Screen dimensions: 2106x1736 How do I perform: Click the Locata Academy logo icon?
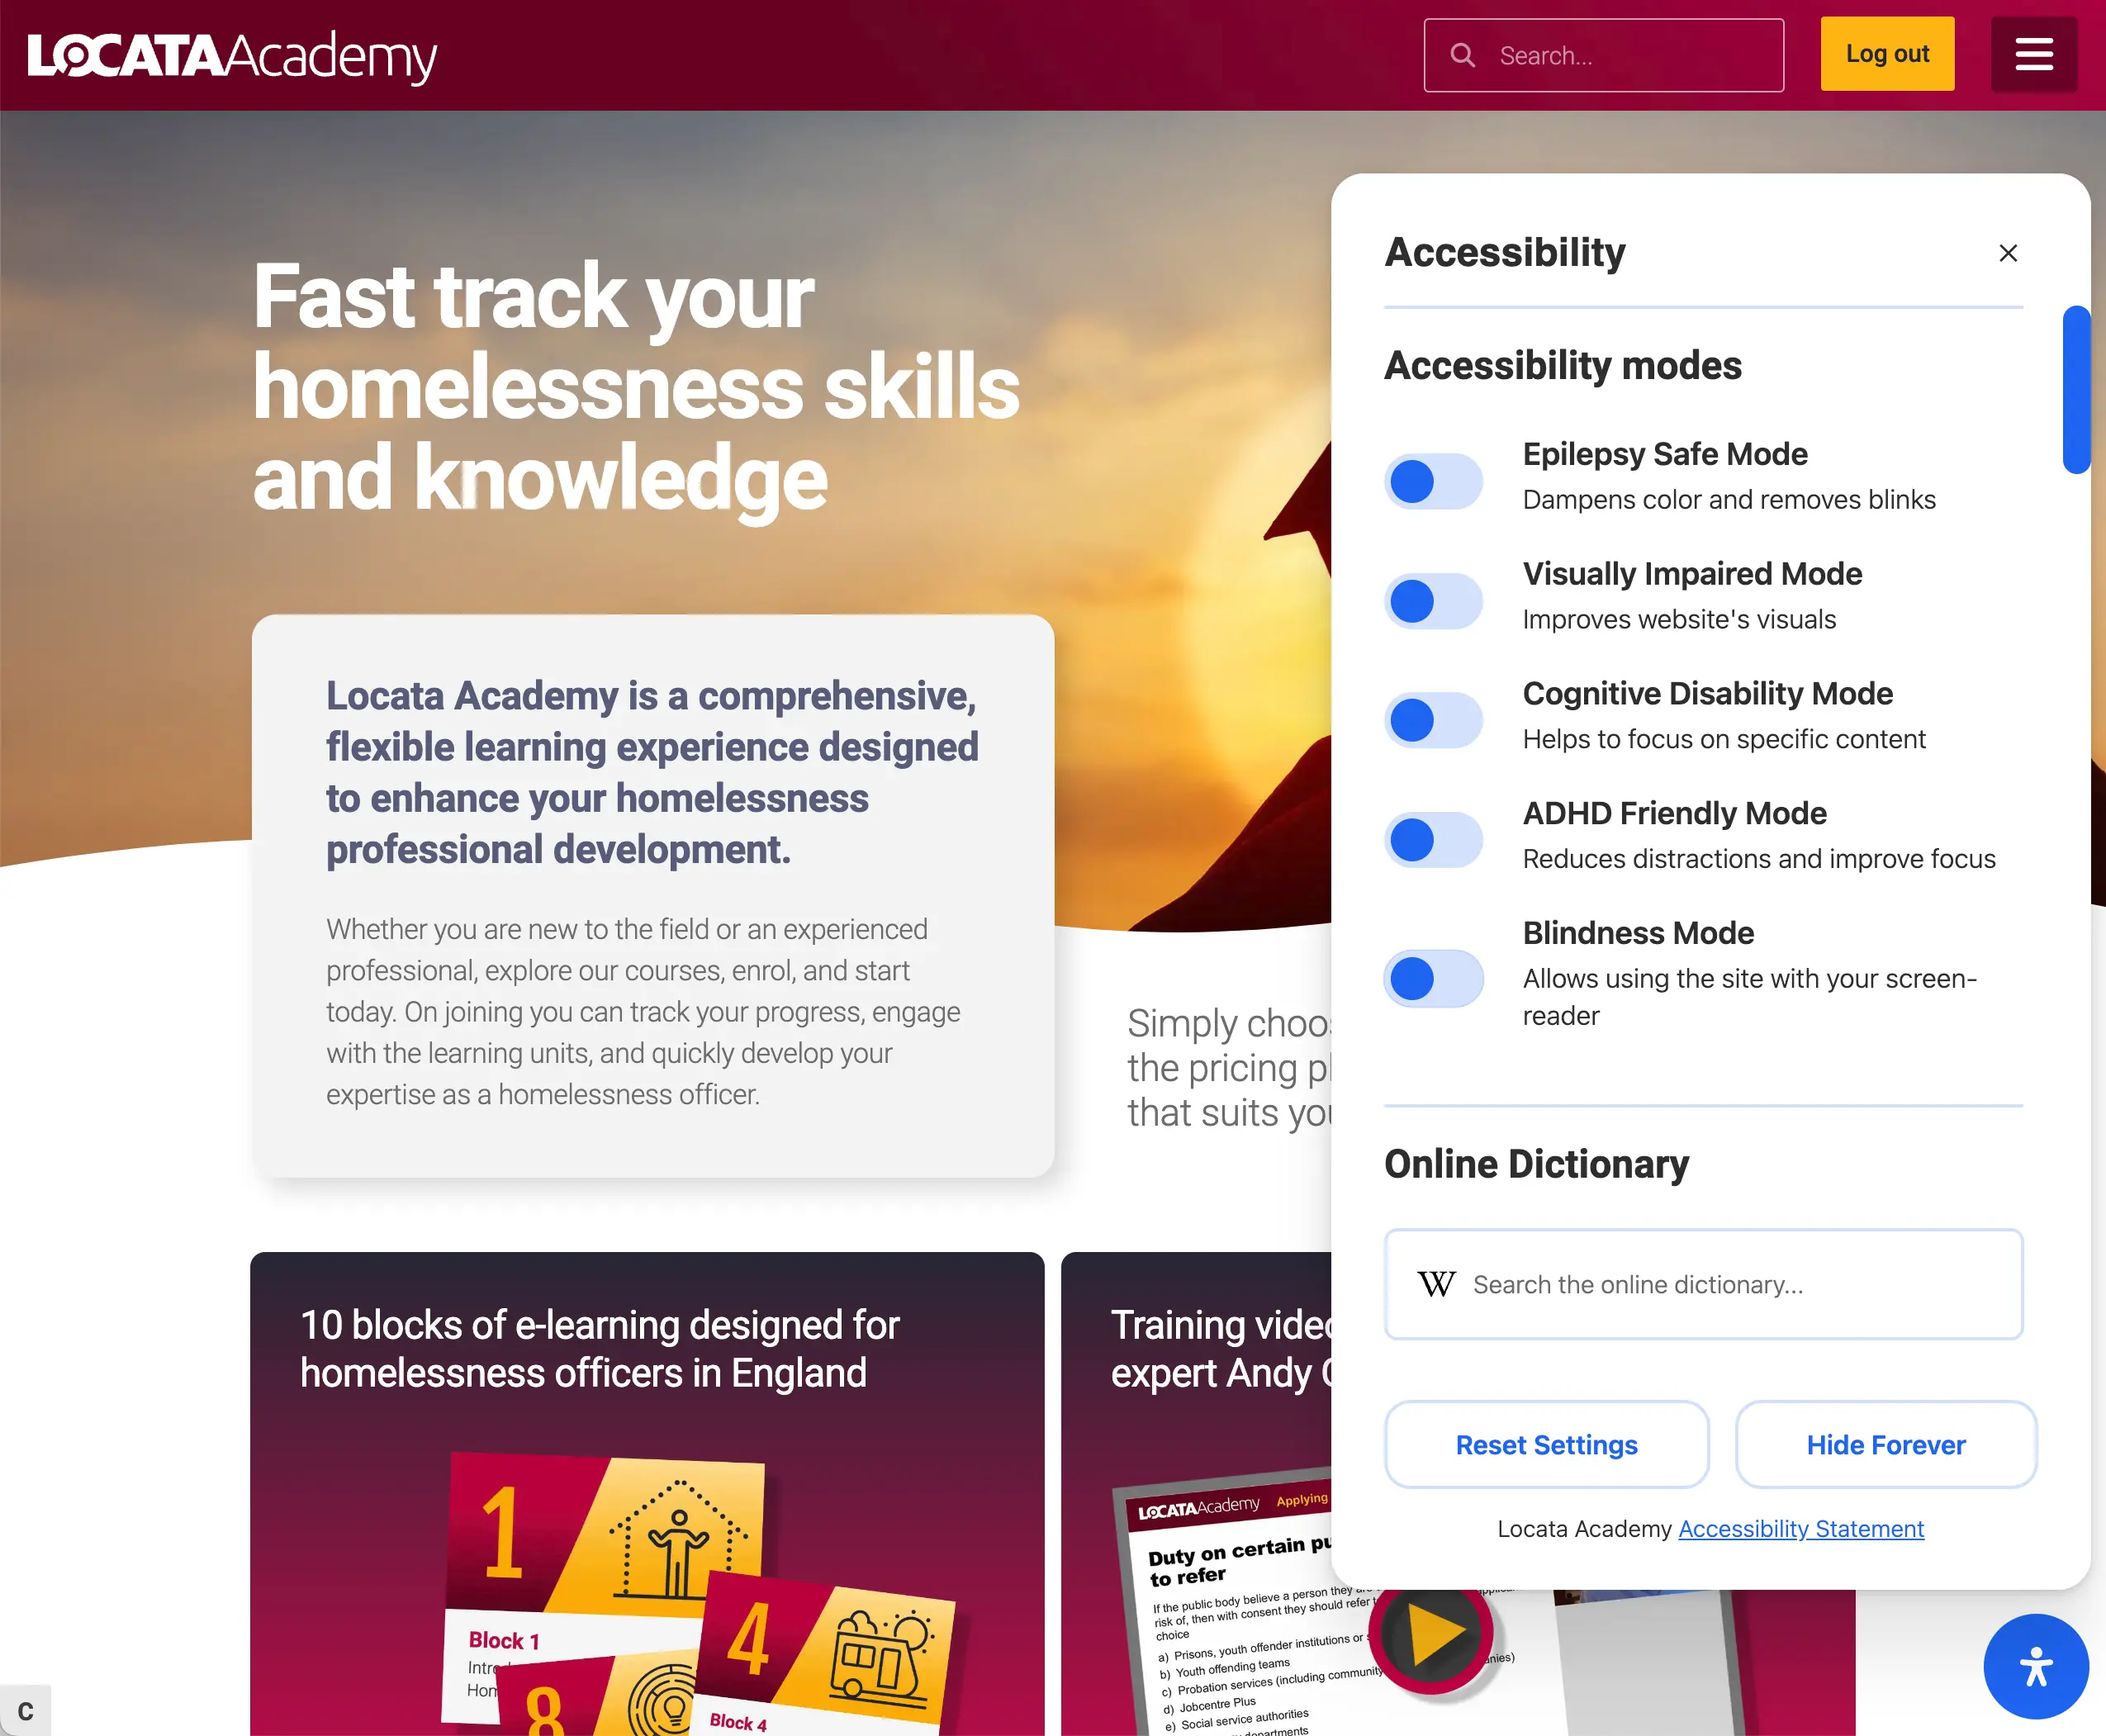235,55
